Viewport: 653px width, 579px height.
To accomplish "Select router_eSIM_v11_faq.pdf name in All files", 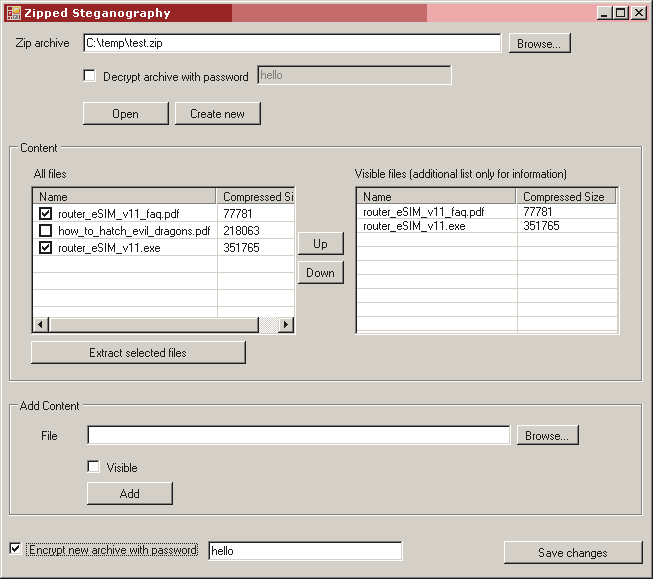I will pyautogui.click(x=119, y=214).
